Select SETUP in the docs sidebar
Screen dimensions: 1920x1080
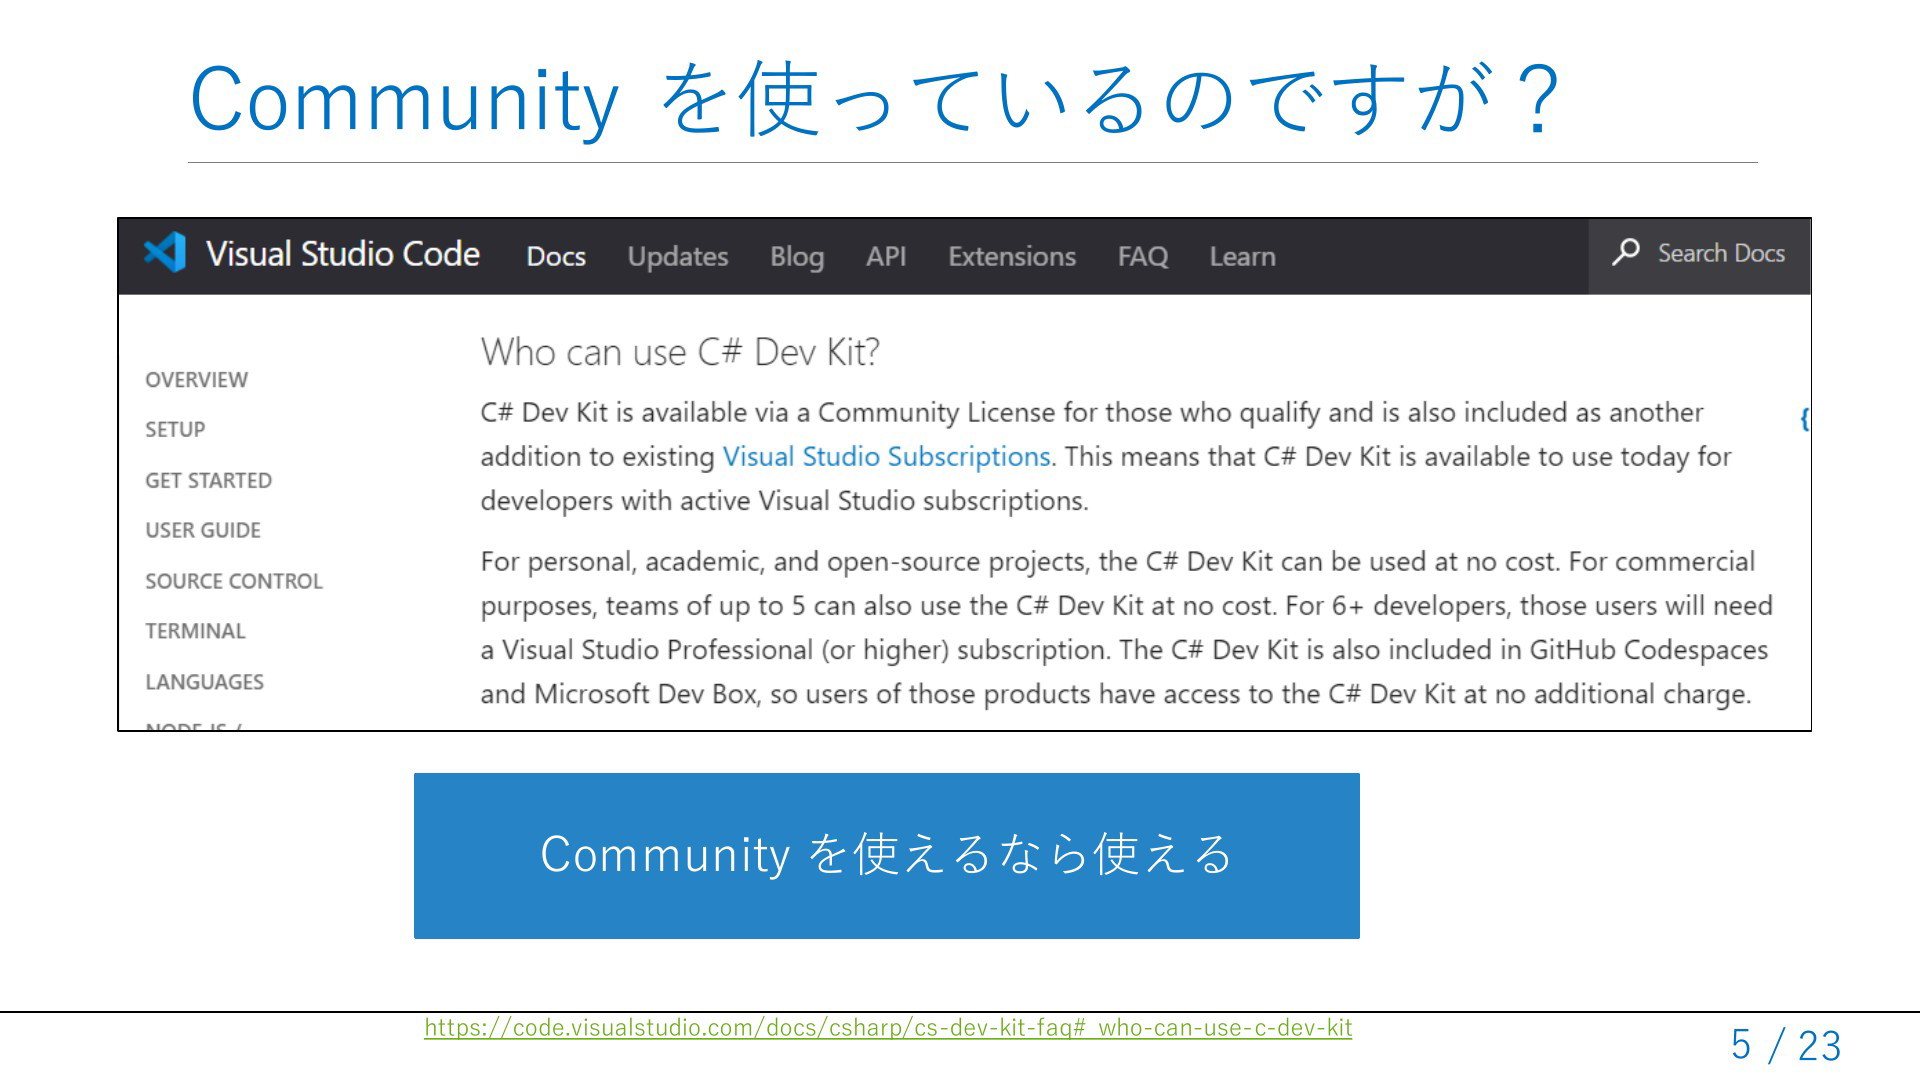175,430
